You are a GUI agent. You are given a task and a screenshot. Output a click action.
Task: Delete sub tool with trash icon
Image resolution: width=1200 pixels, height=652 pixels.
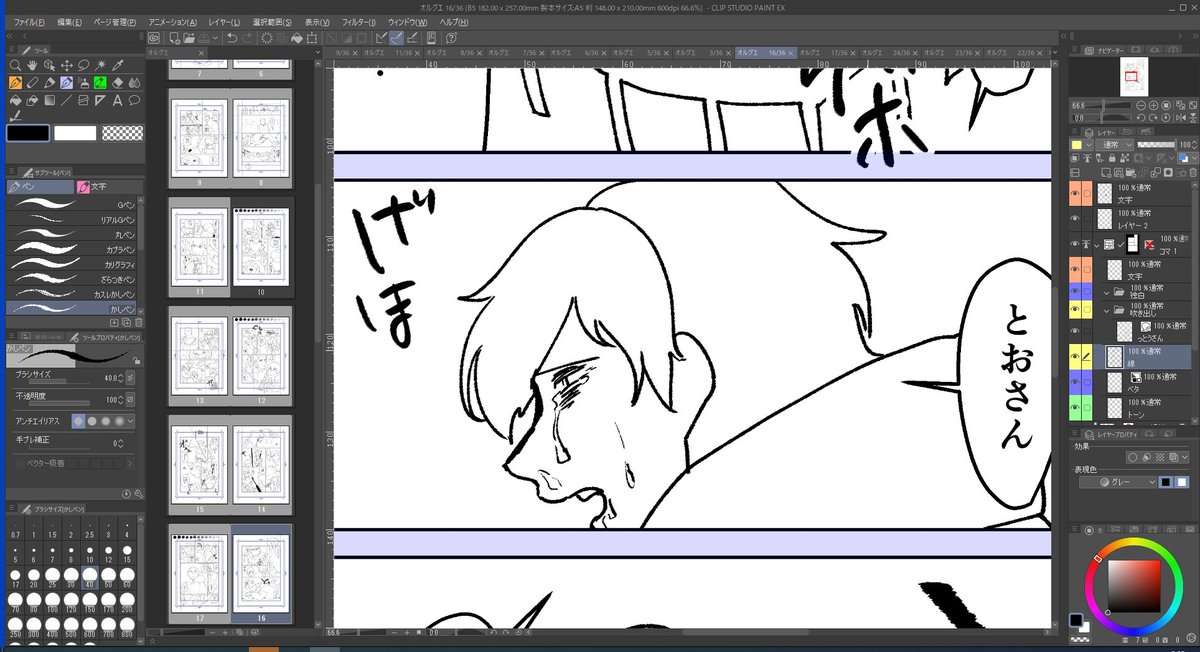coord(139,322)
